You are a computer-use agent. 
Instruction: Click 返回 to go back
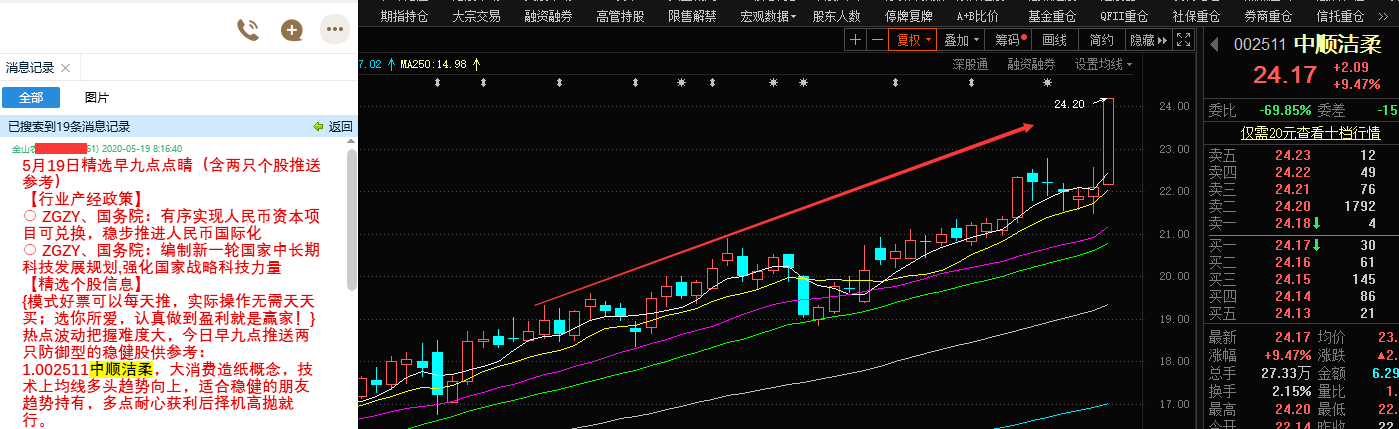[333, 127]
